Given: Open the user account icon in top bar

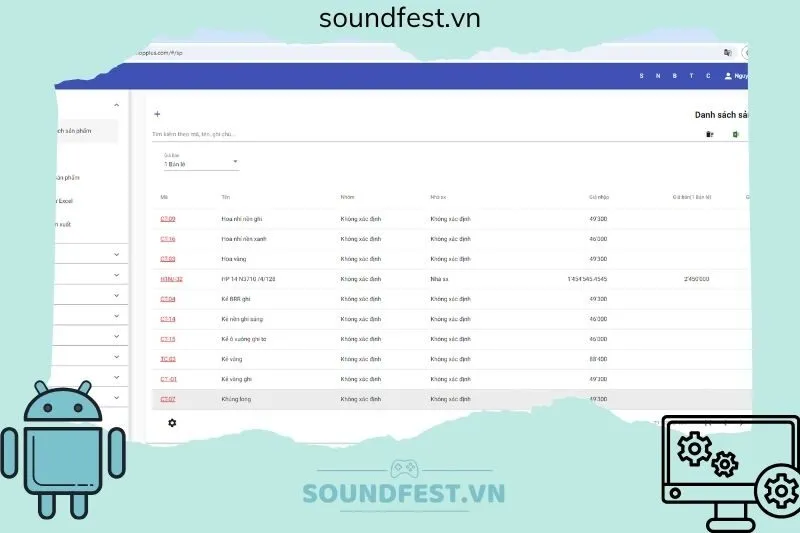Looking at the screenshot, I should click(728, 75).
